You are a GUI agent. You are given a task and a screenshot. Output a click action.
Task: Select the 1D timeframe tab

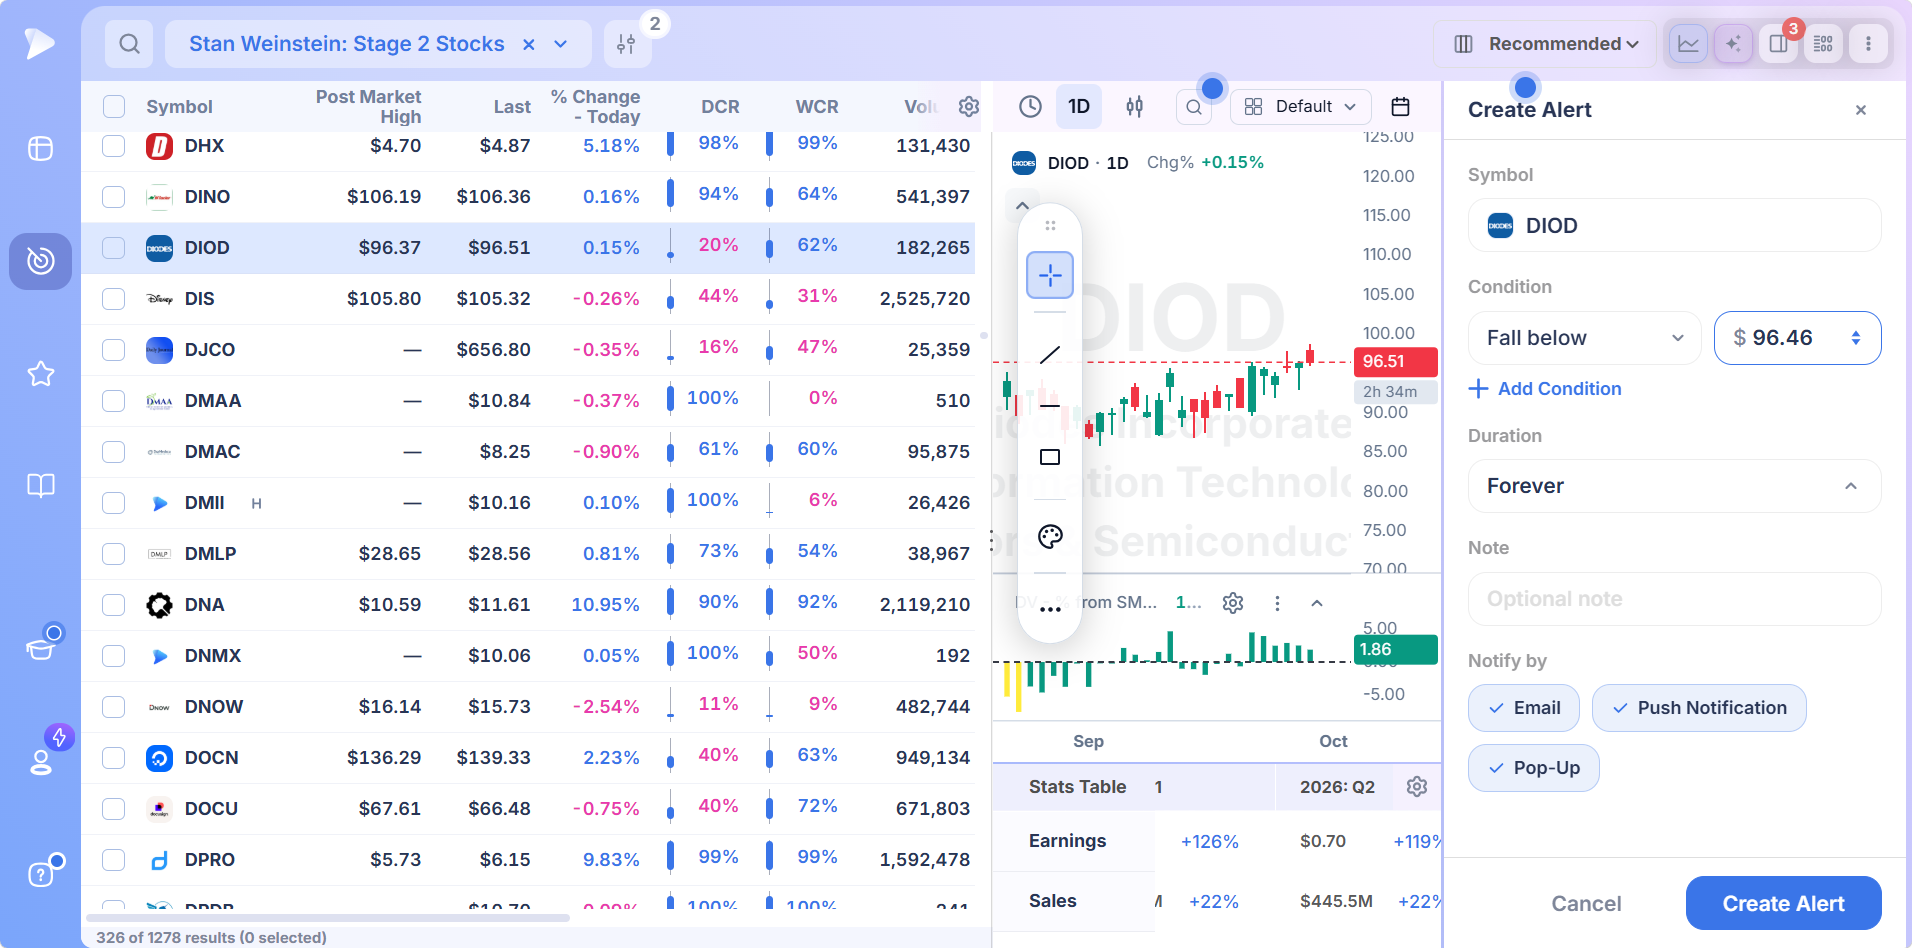(x=1079, y=106)
